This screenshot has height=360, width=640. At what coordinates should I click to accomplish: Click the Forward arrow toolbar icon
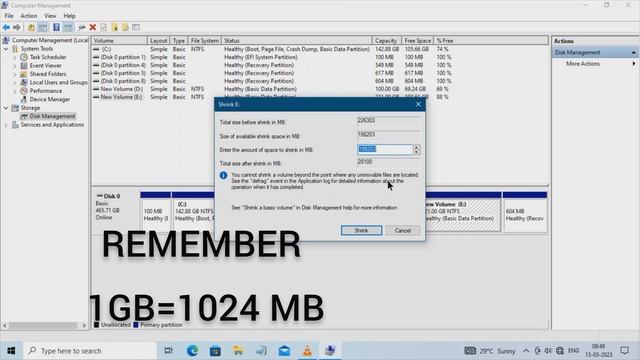[x=17, y=27]
